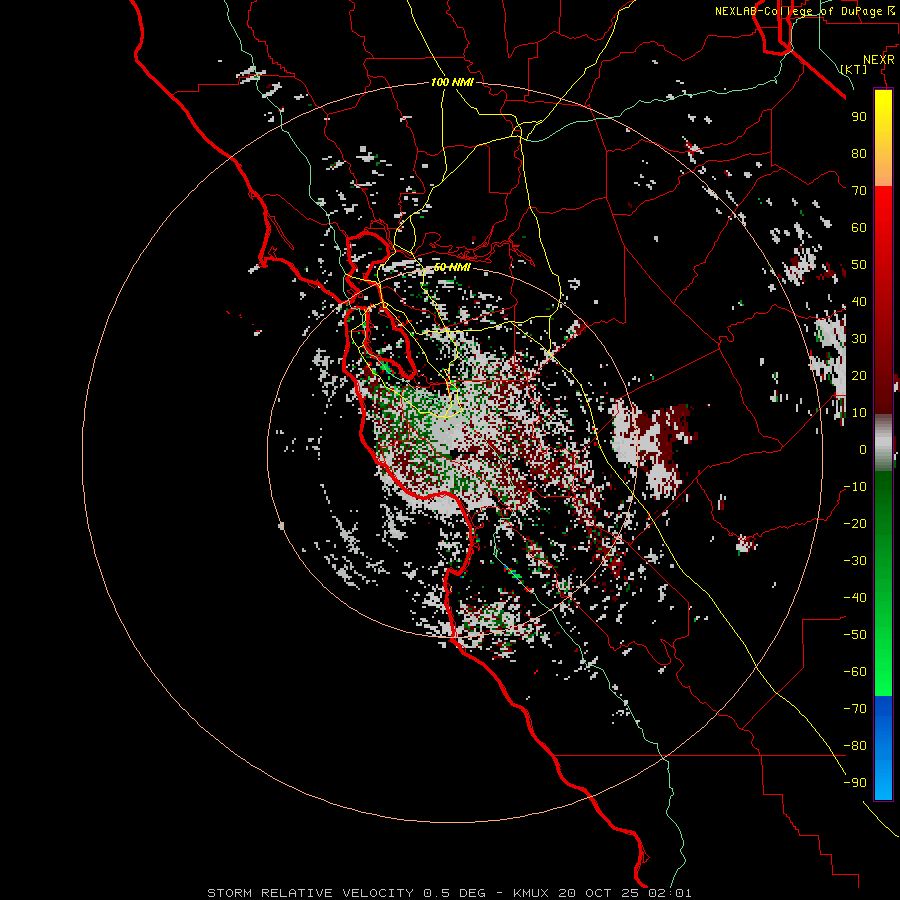Screen dimensions: 900x900
Task: Click the 70 value on the velocity scale
Action: pyautogui.click(x=859, y=191)
